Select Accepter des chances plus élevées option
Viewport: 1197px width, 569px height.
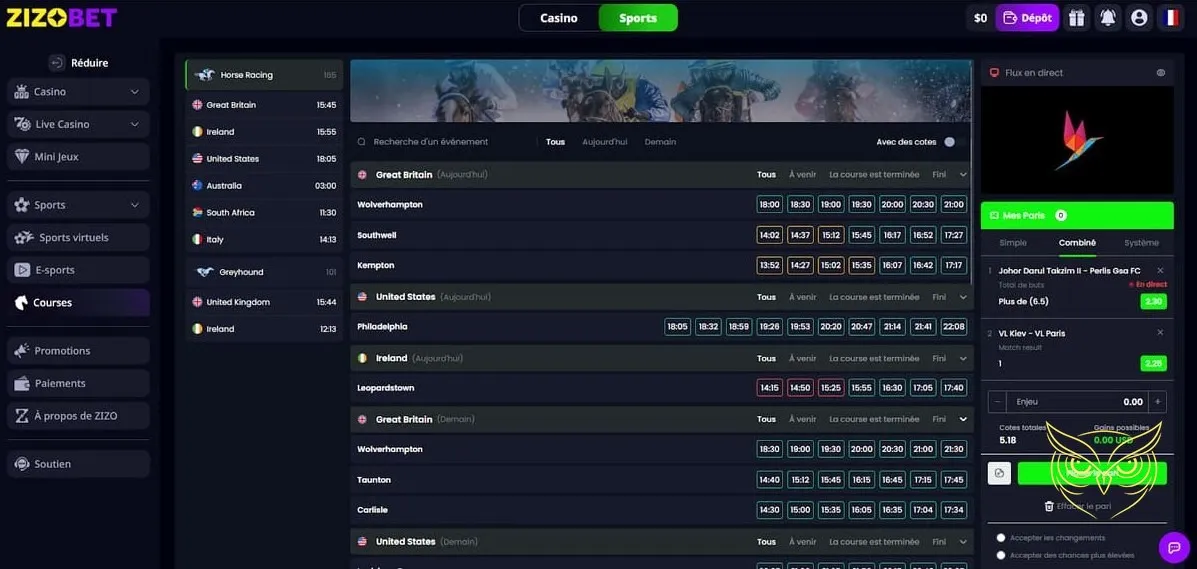click(x=1001, y=555)
